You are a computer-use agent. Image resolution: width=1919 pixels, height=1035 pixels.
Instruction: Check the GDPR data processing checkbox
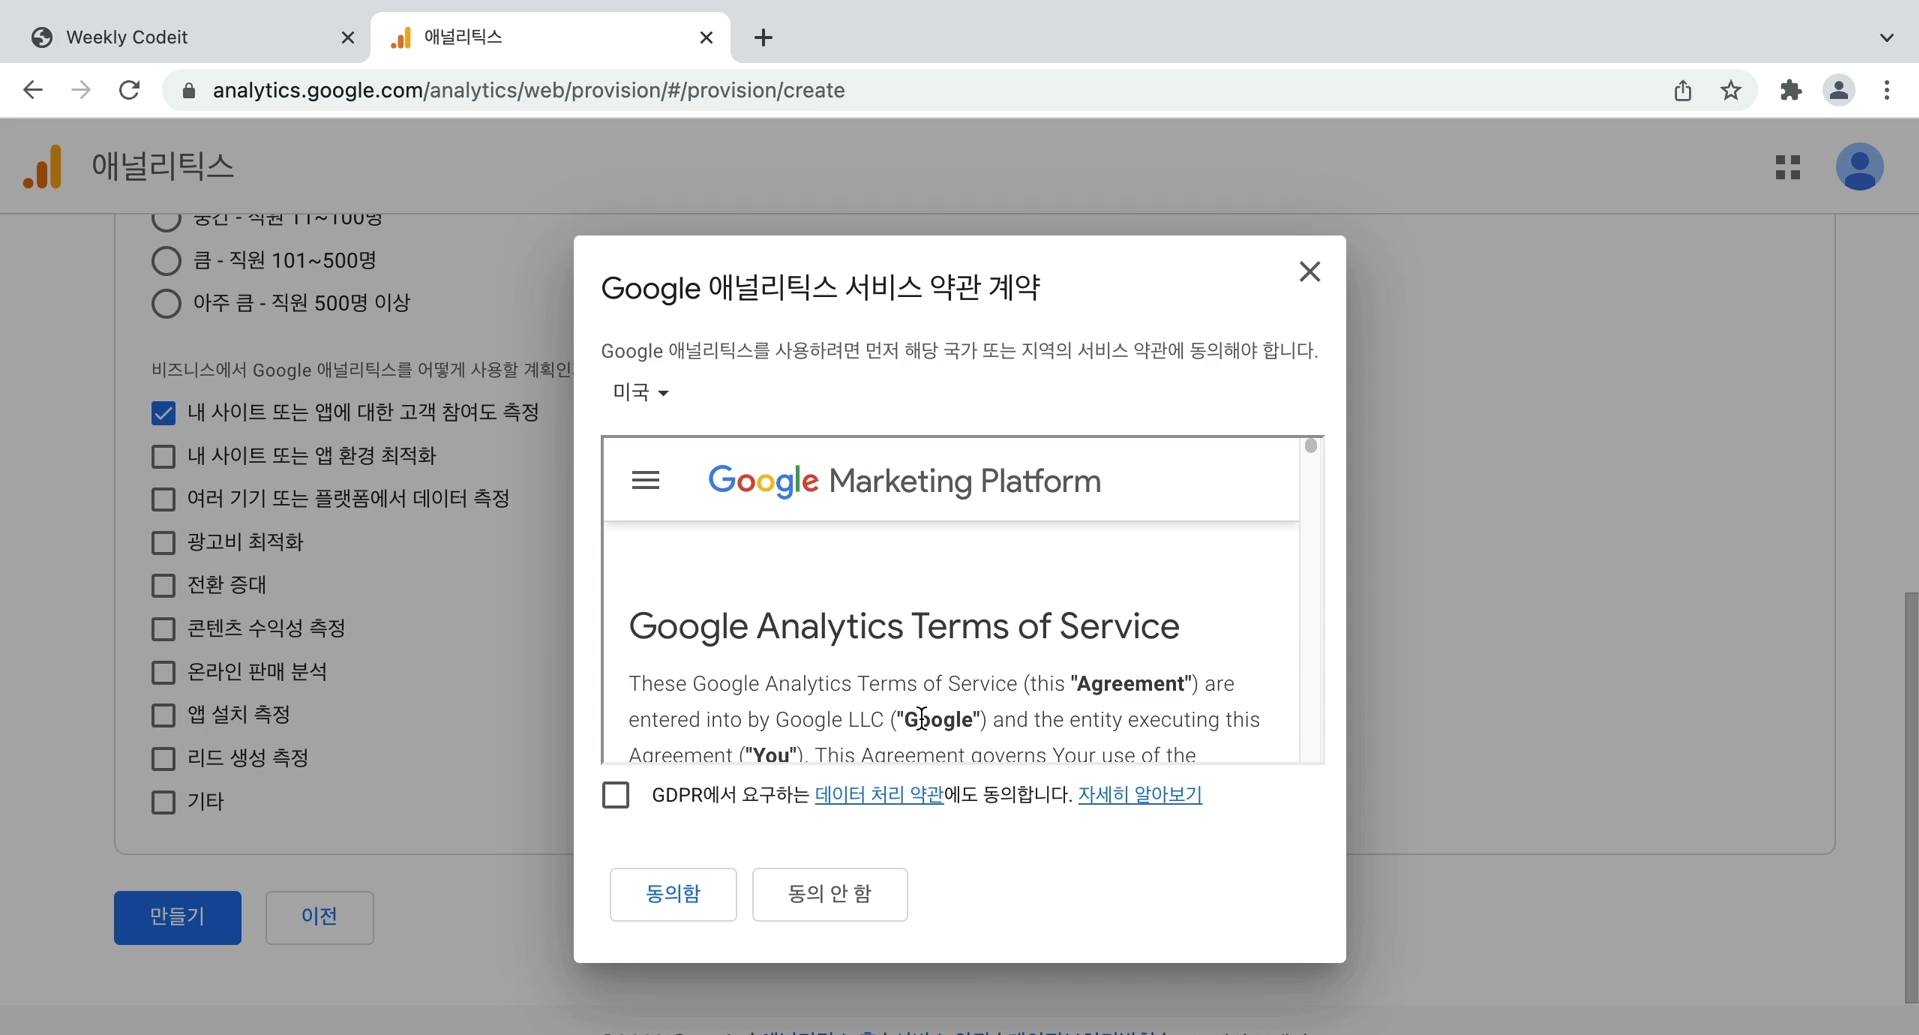point(616,795)
